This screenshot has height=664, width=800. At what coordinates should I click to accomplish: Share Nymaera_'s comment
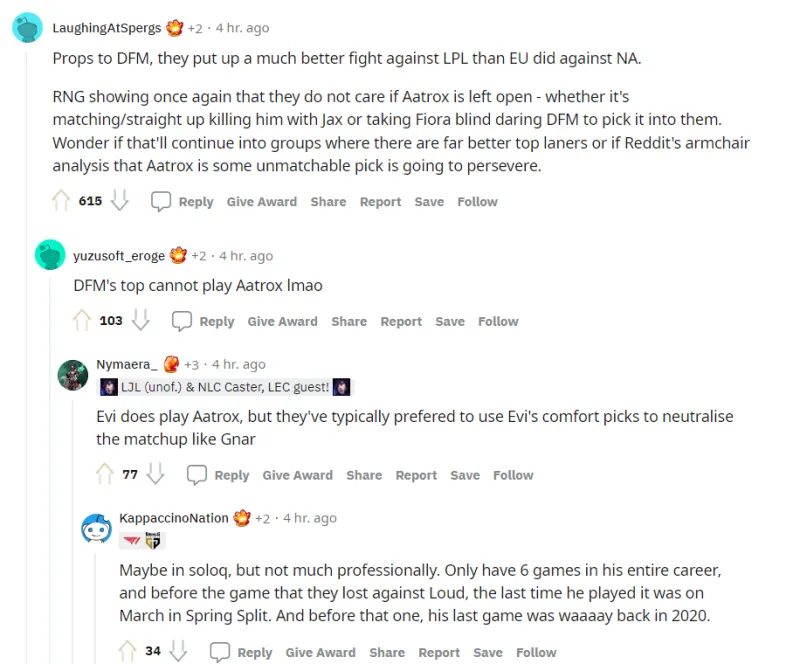[364, 475]
